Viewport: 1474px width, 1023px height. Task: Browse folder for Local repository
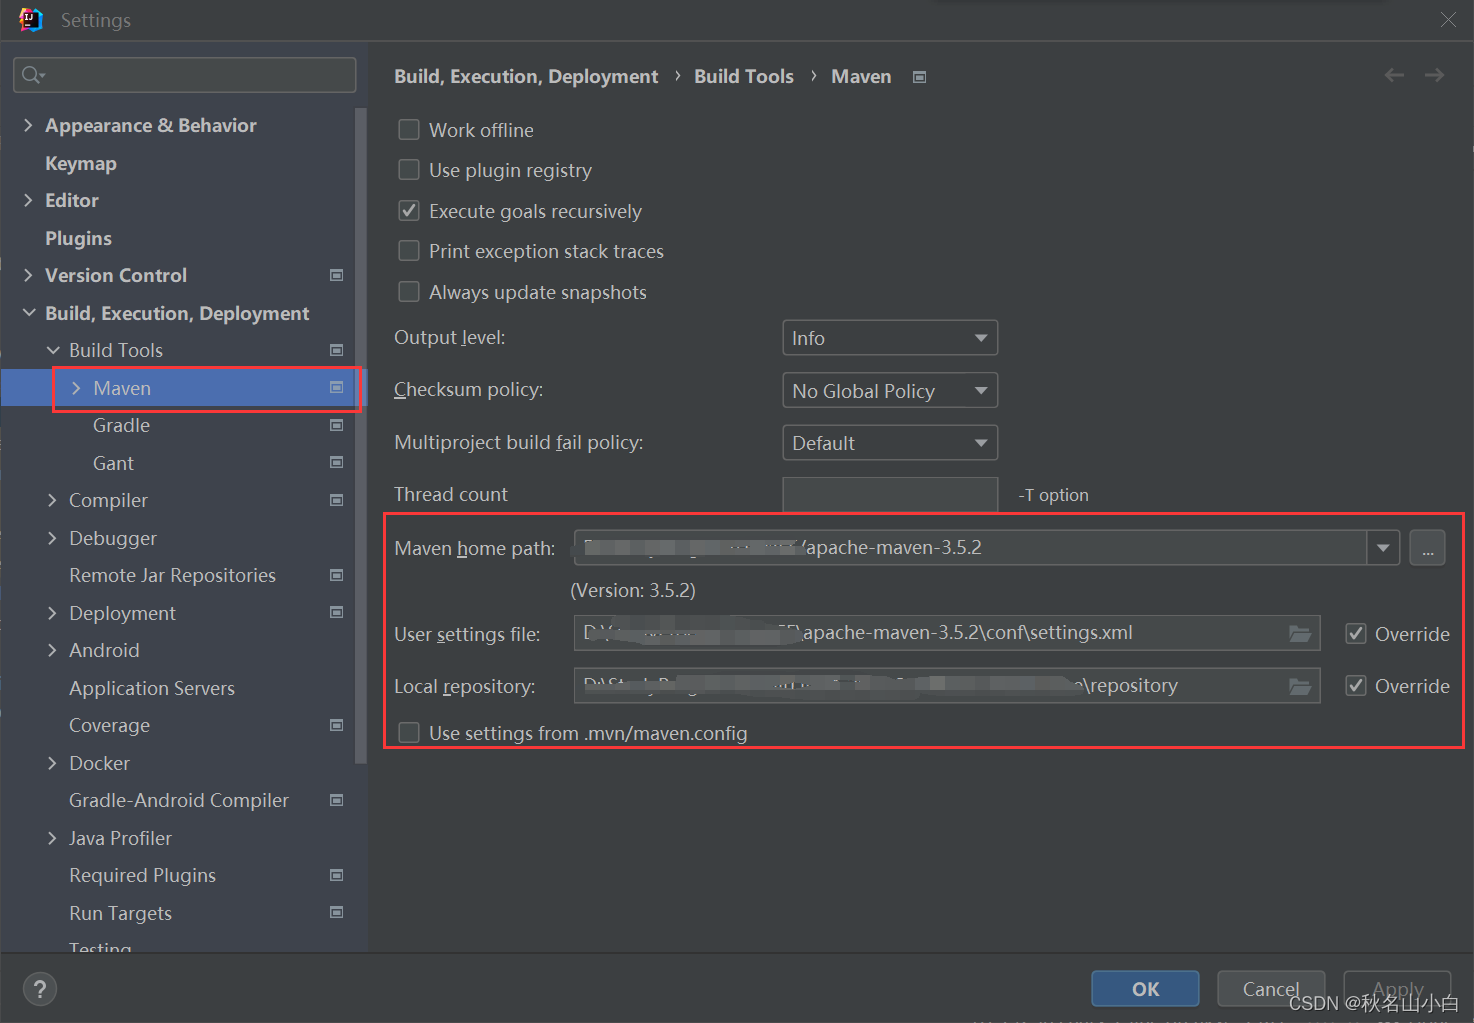pyautogui.click(x=1299, y=686)
